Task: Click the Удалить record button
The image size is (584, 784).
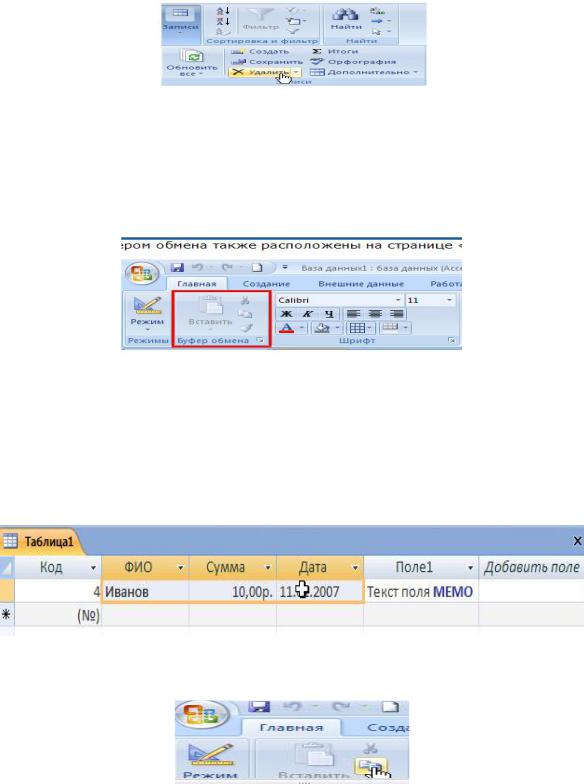Action: coord(261,72)
